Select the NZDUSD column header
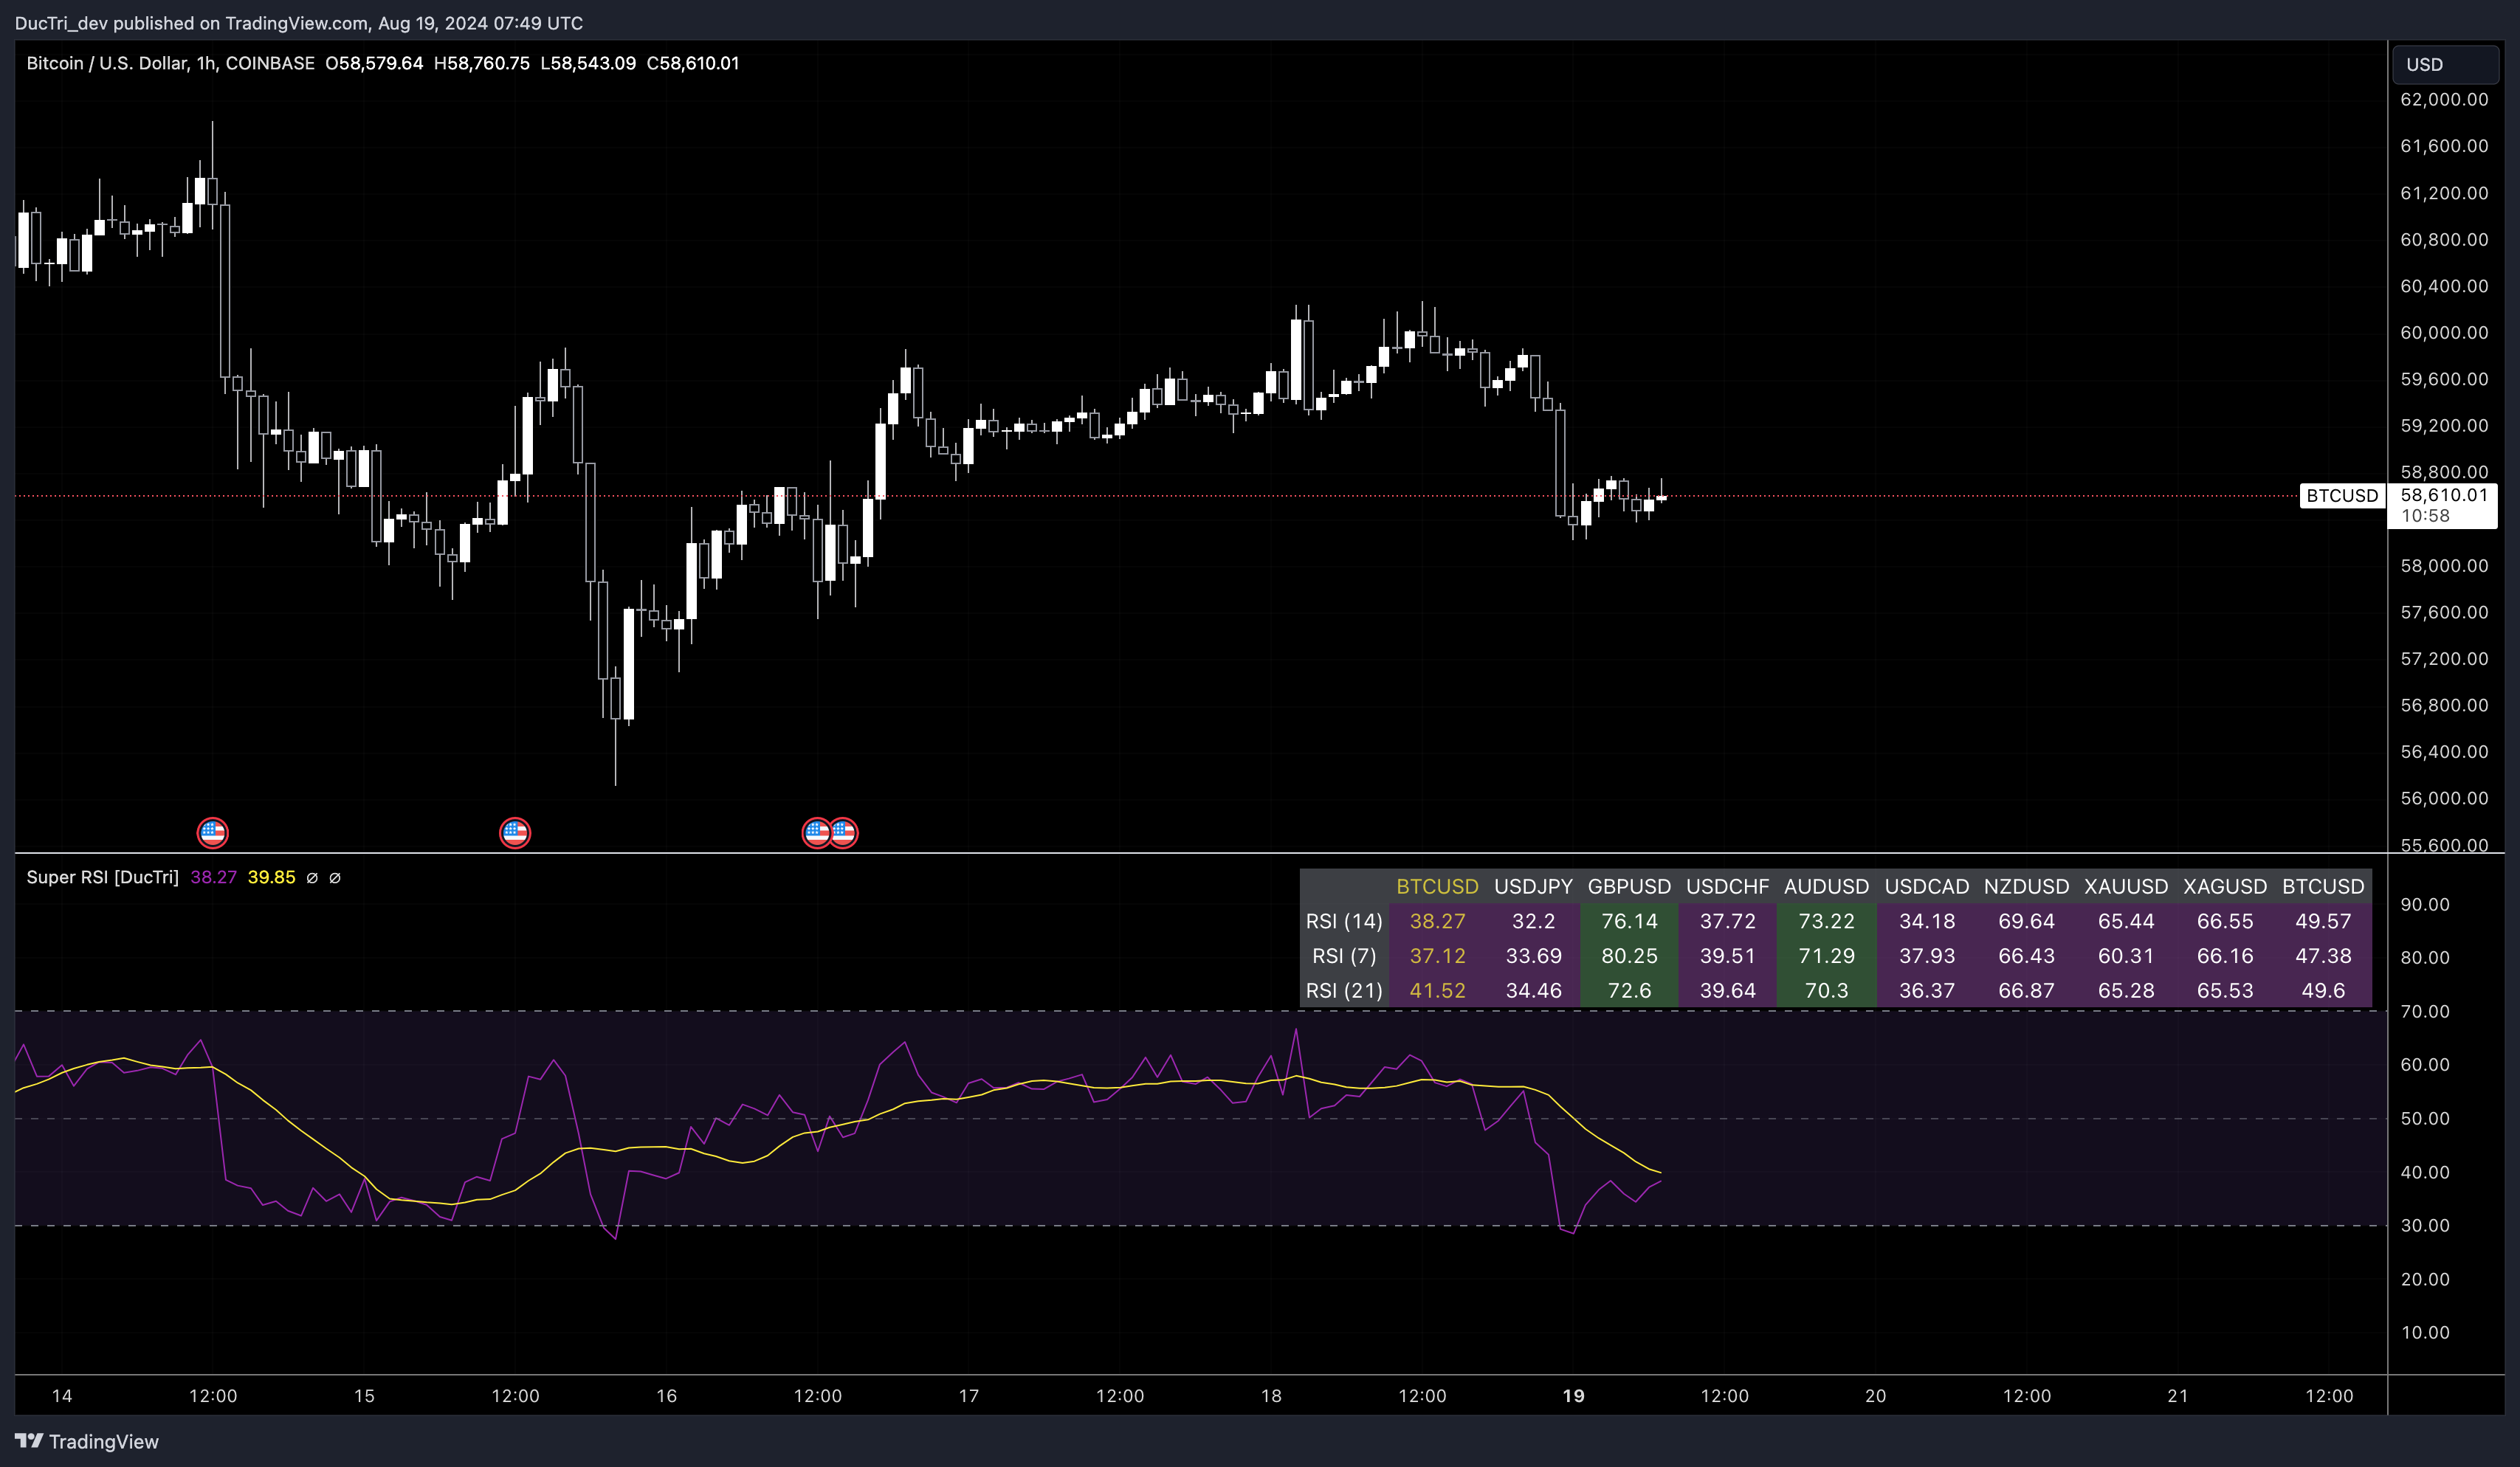 click(x=2026, y=886)
